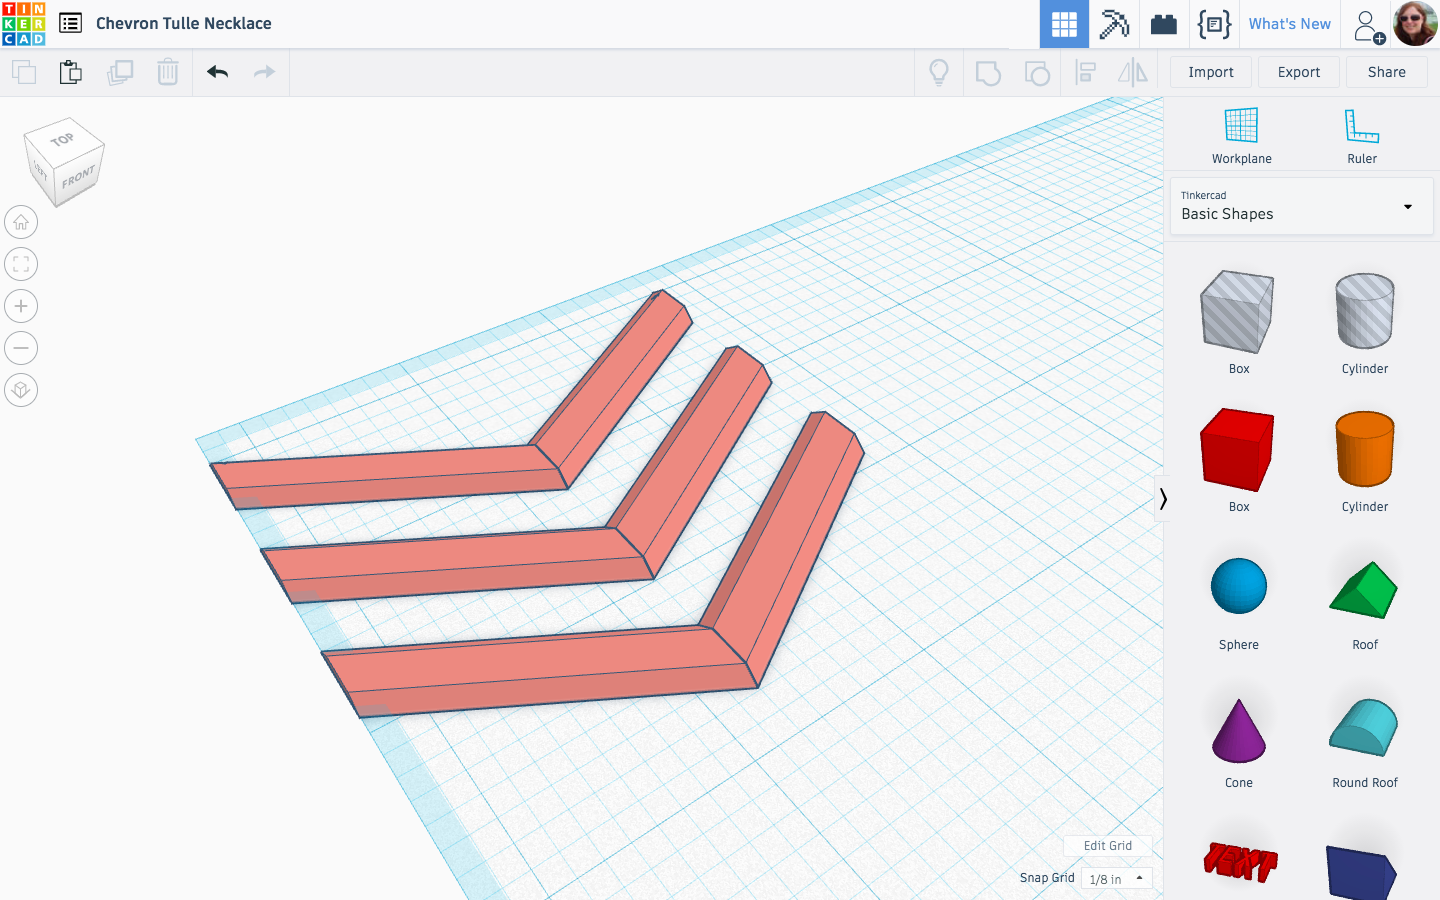Toggle orthographic perspective view cube icon
The height and width of the screenshot is (900, 1440).
click(x=21, y=390)
